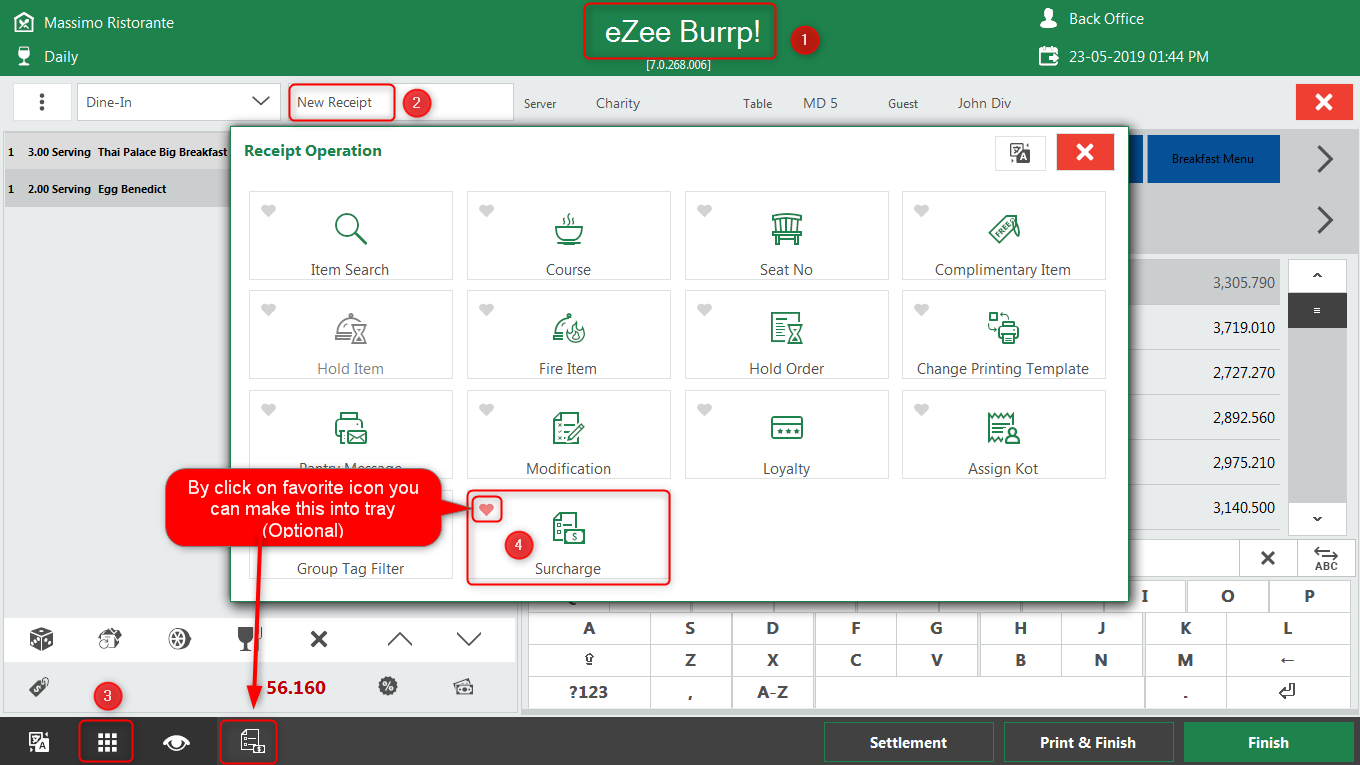This screenshot has height=765, width=1360.
Task: Favorite Complimentary Item with its heart
Action: click(x=921, y=210)
